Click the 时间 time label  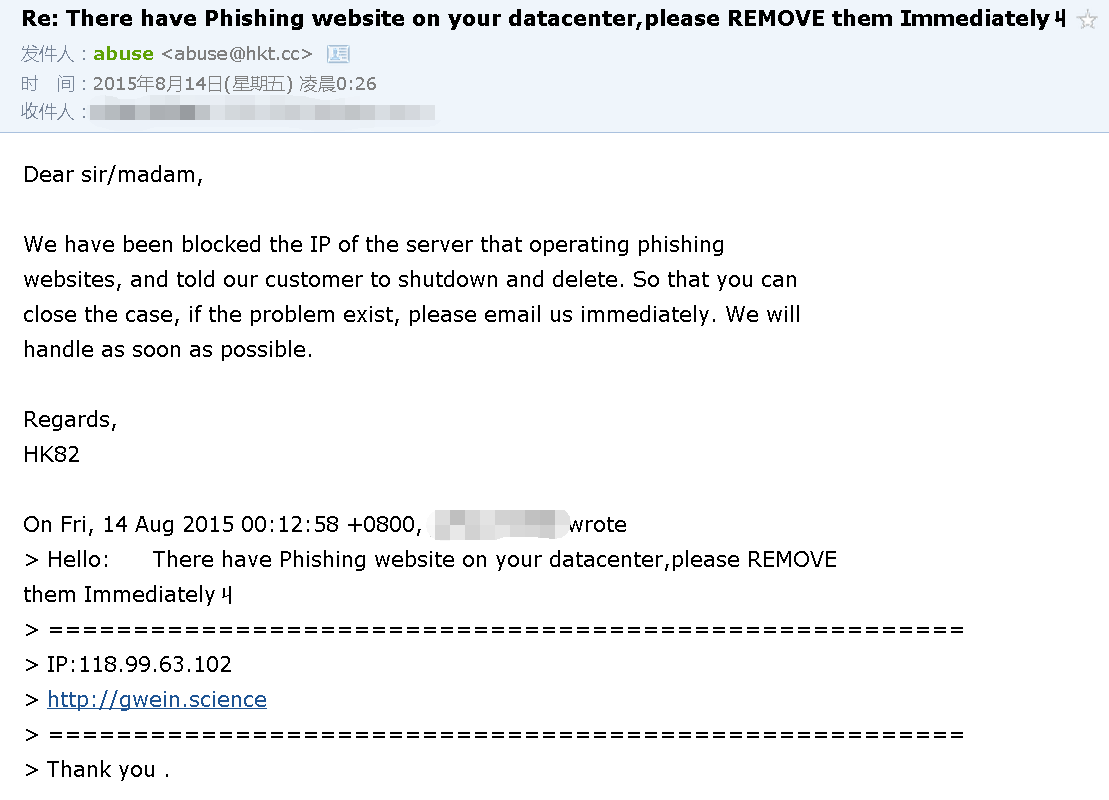point(47,84)
